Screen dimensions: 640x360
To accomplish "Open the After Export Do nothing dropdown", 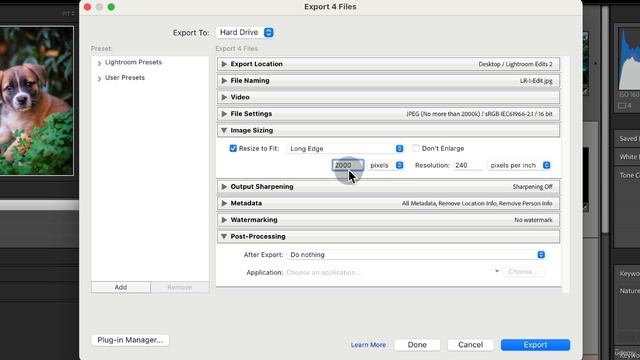I will [417, 255].
